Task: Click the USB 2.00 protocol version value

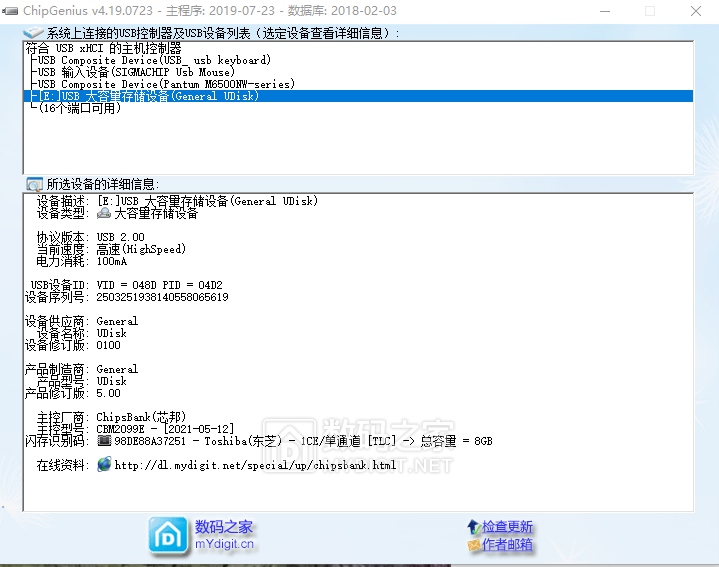Action: pos(121,237)
